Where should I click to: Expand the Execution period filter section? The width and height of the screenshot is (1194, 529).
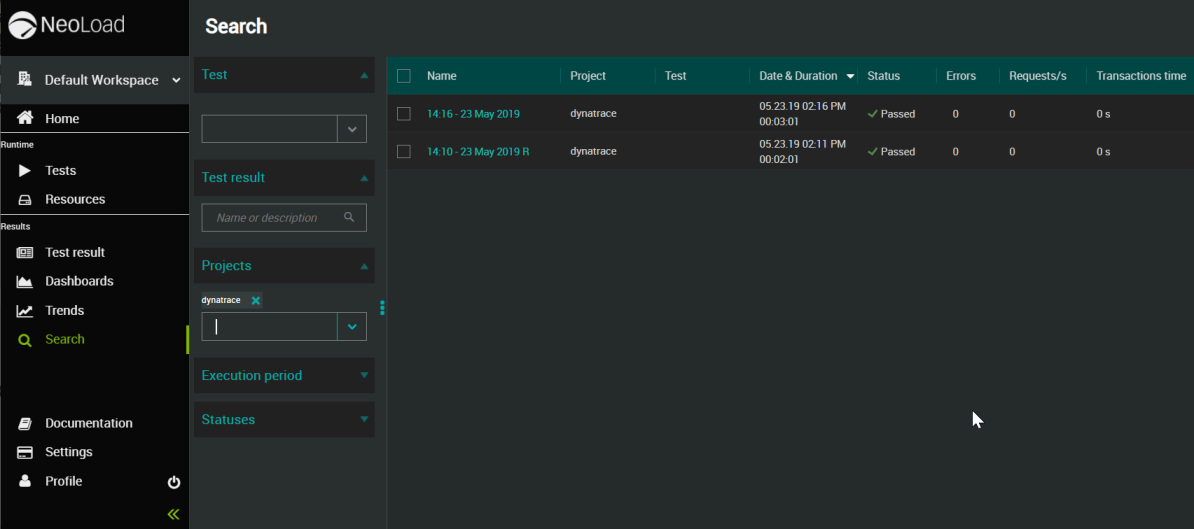284,376
